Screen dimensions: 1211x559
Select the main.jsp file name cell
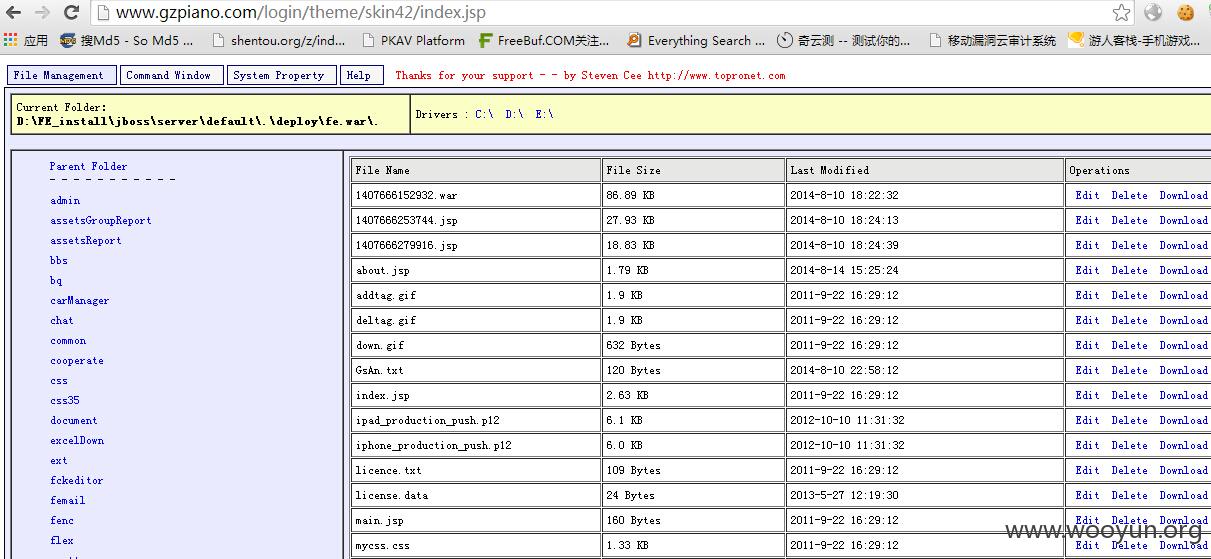tap(476, 520)
